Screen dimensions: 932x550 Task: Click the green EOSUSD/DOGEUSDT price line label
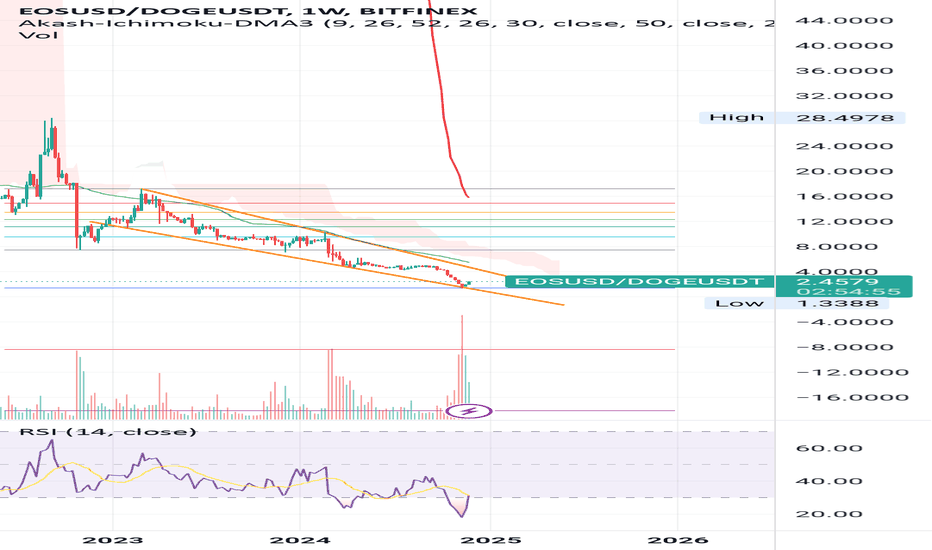(x=640, y=281)
